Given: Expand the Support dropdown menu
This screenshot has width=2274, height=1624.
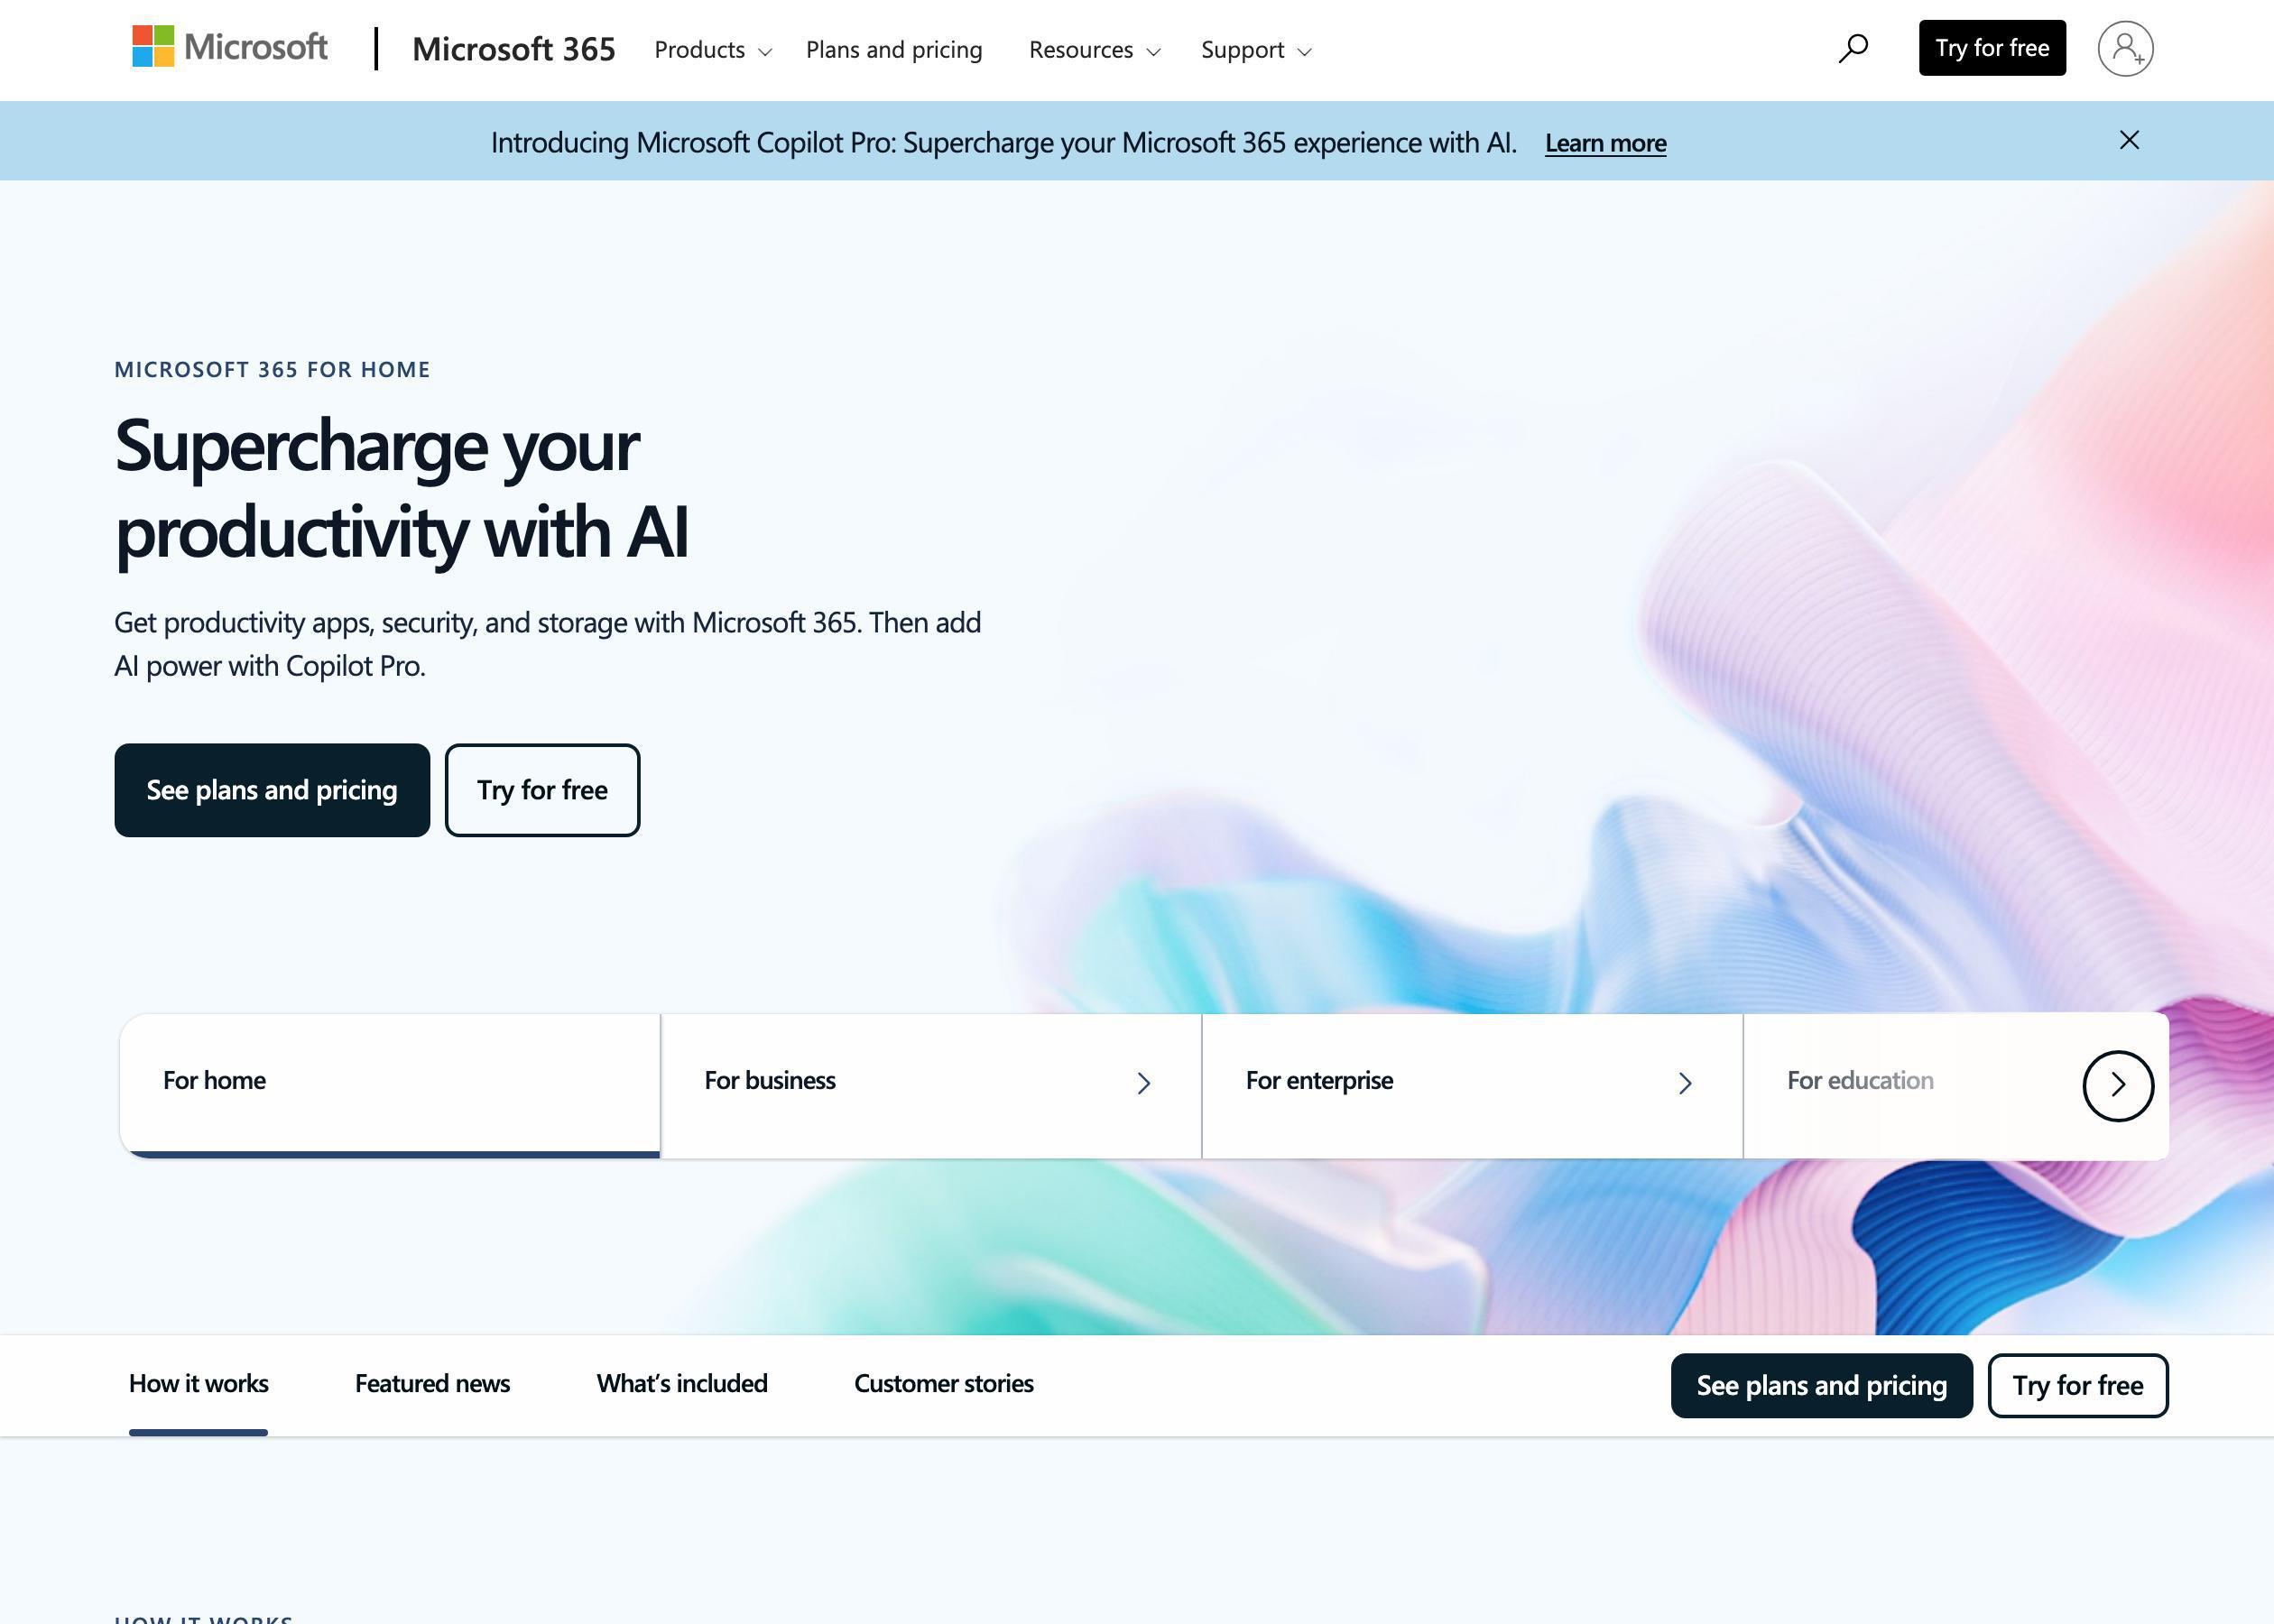Looking at the screenshot, I should coord(1260,48).
